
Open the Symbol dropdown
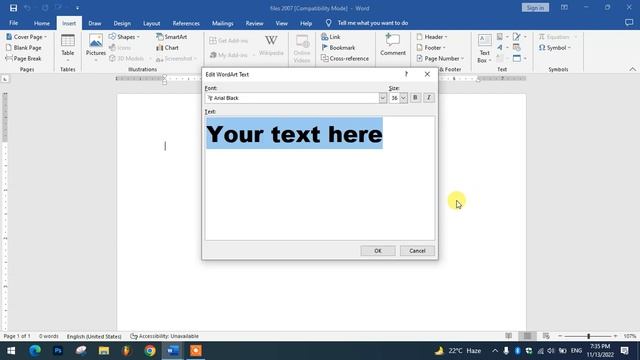pos(555,48)
